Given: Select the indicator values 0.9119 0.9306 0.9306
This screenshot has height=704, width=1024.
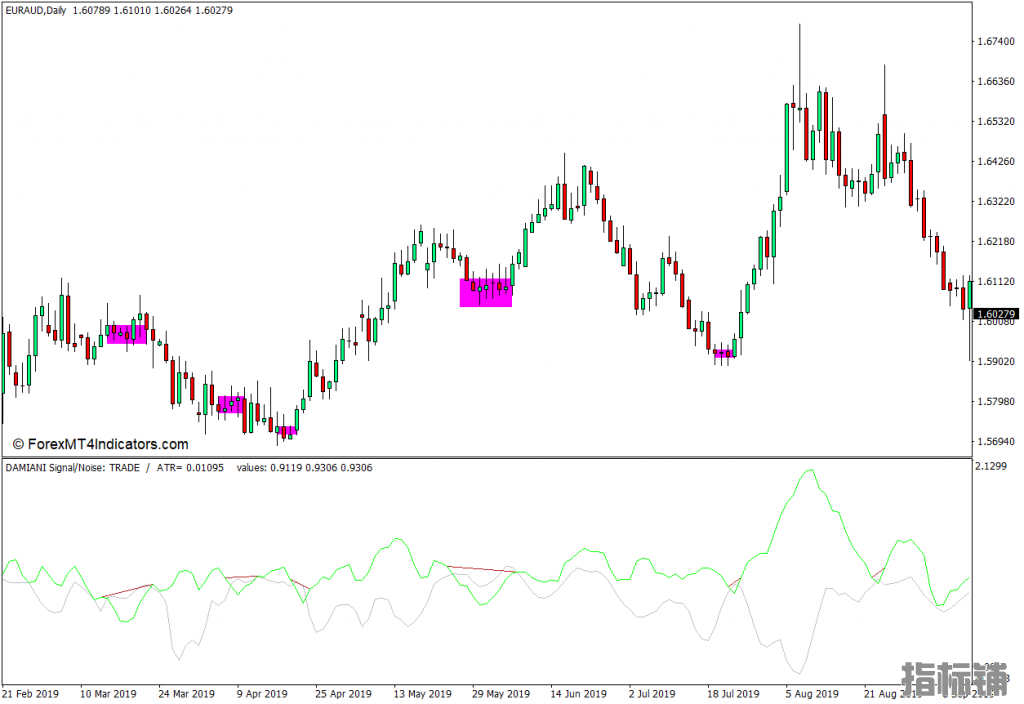Looking at the screenshot, I should 304,468.
